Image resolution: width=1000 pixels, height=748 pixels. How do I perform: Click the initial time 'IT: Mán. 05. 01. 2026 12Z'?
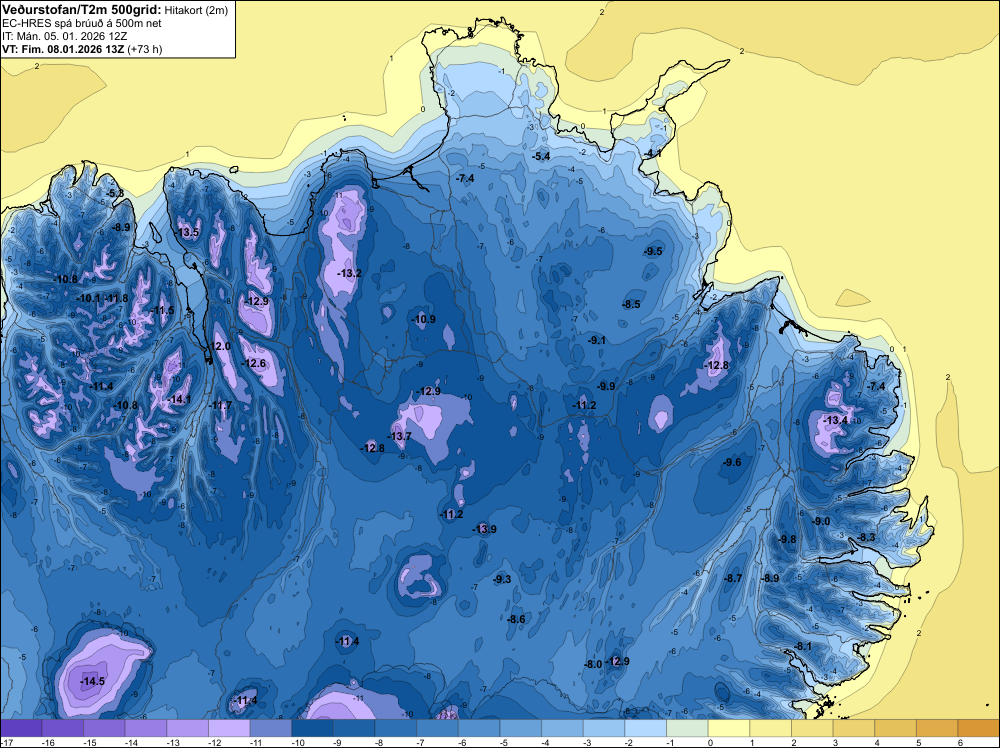click(64, 36)
